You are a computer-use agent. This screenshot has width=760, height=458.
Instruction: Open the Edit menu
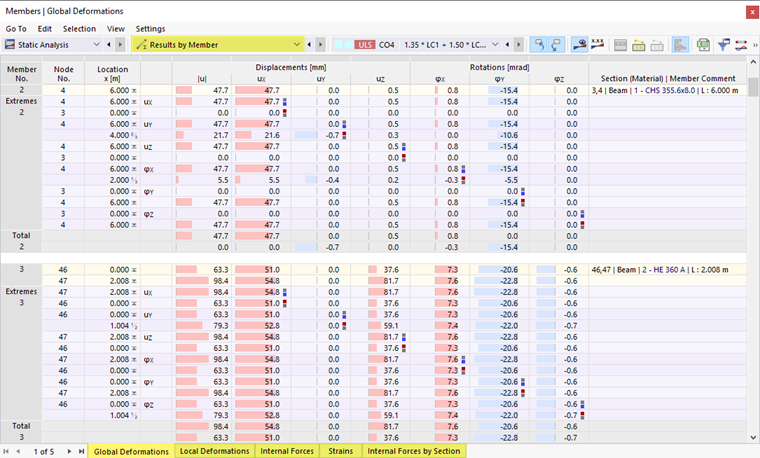point(45,29)
